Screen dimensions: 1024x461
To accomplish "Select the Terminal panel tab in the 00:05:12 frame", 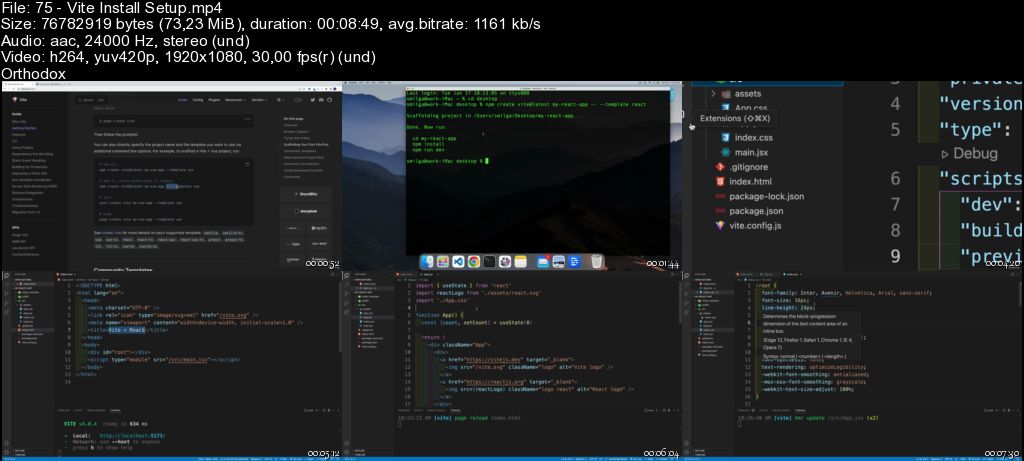I will 116,411.
